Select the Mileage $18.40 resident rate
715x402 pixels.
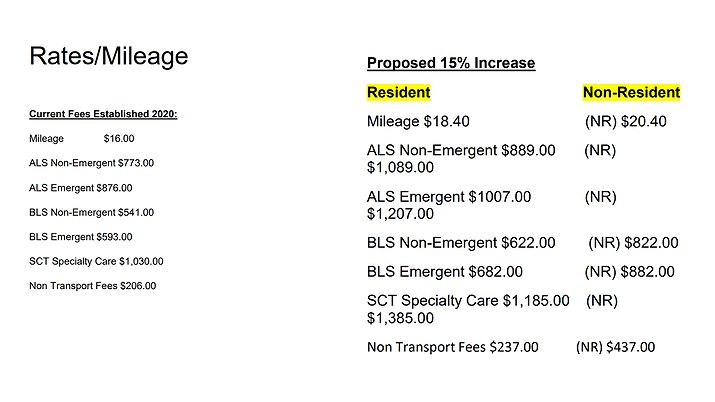point(418,122)
